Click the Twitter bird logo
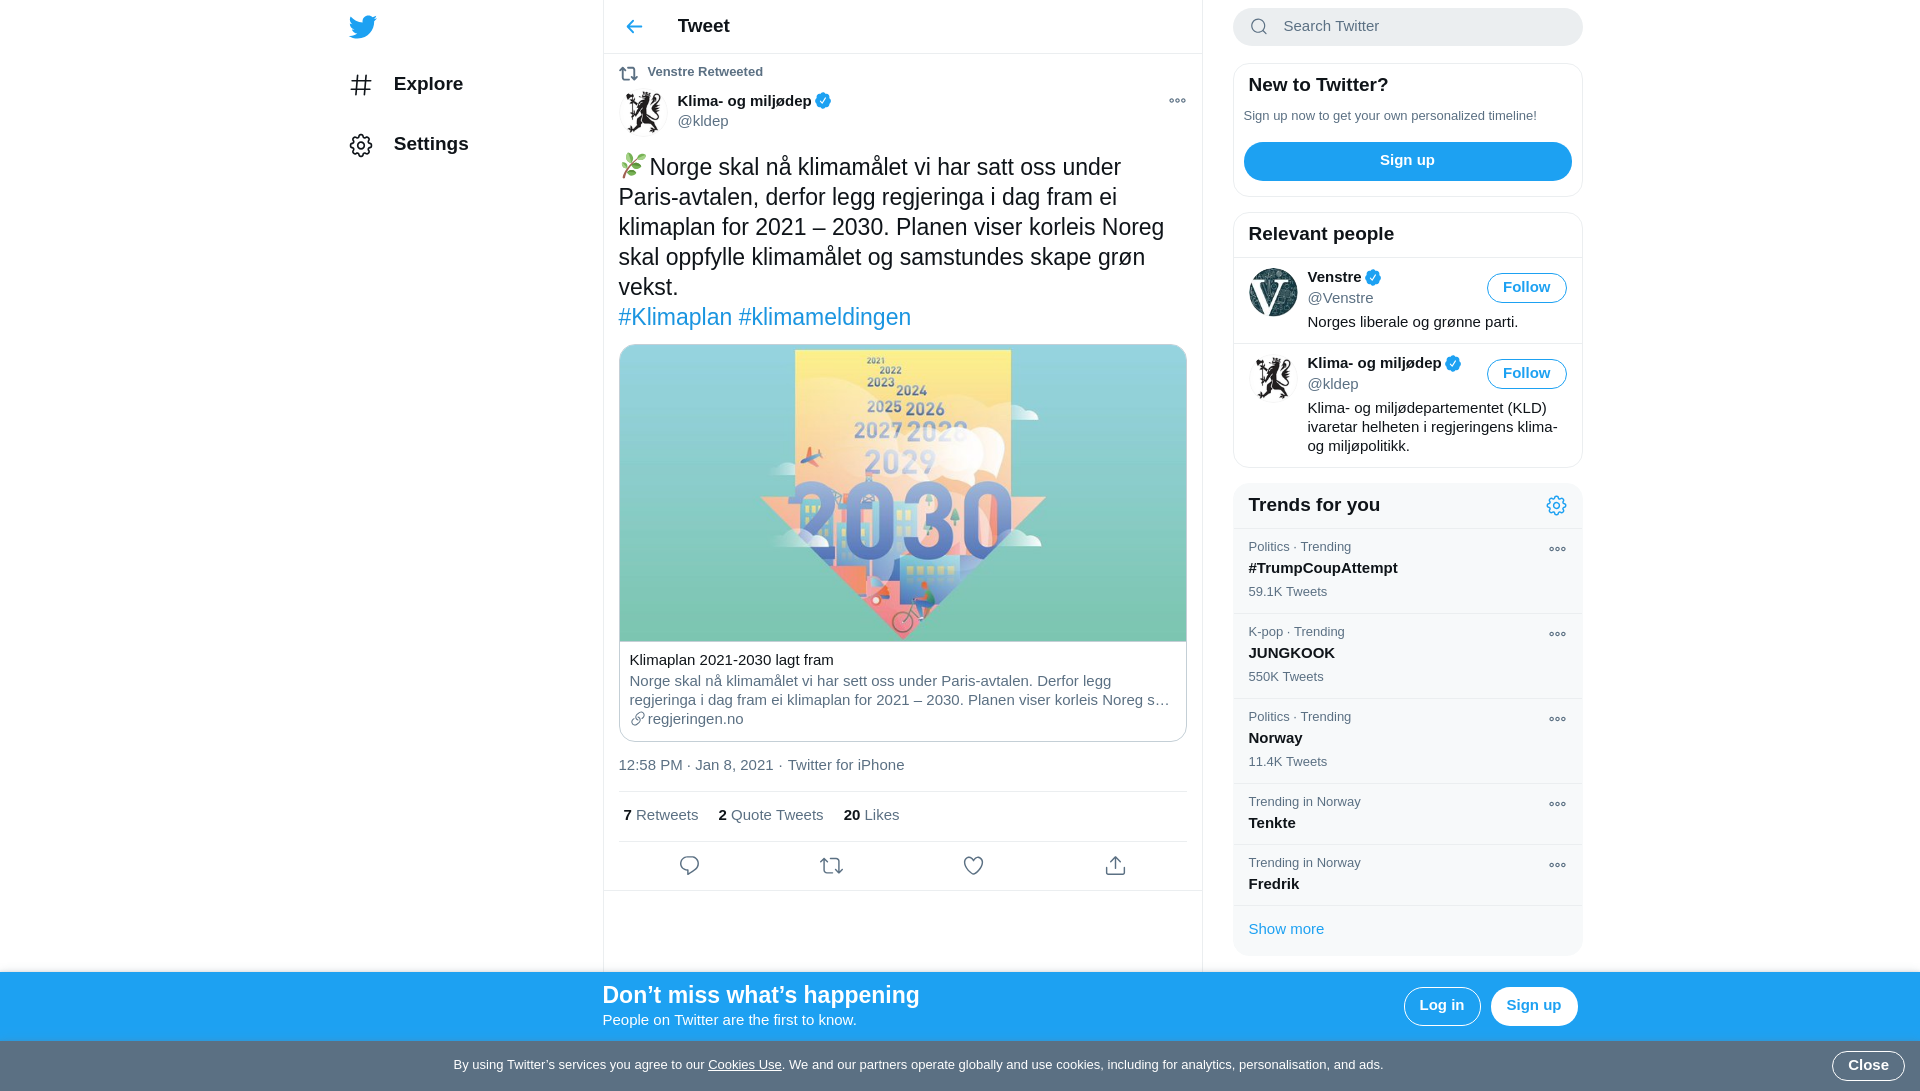Image resolution: width=1920 pixels, height=1091 pixels. (363, 27)
